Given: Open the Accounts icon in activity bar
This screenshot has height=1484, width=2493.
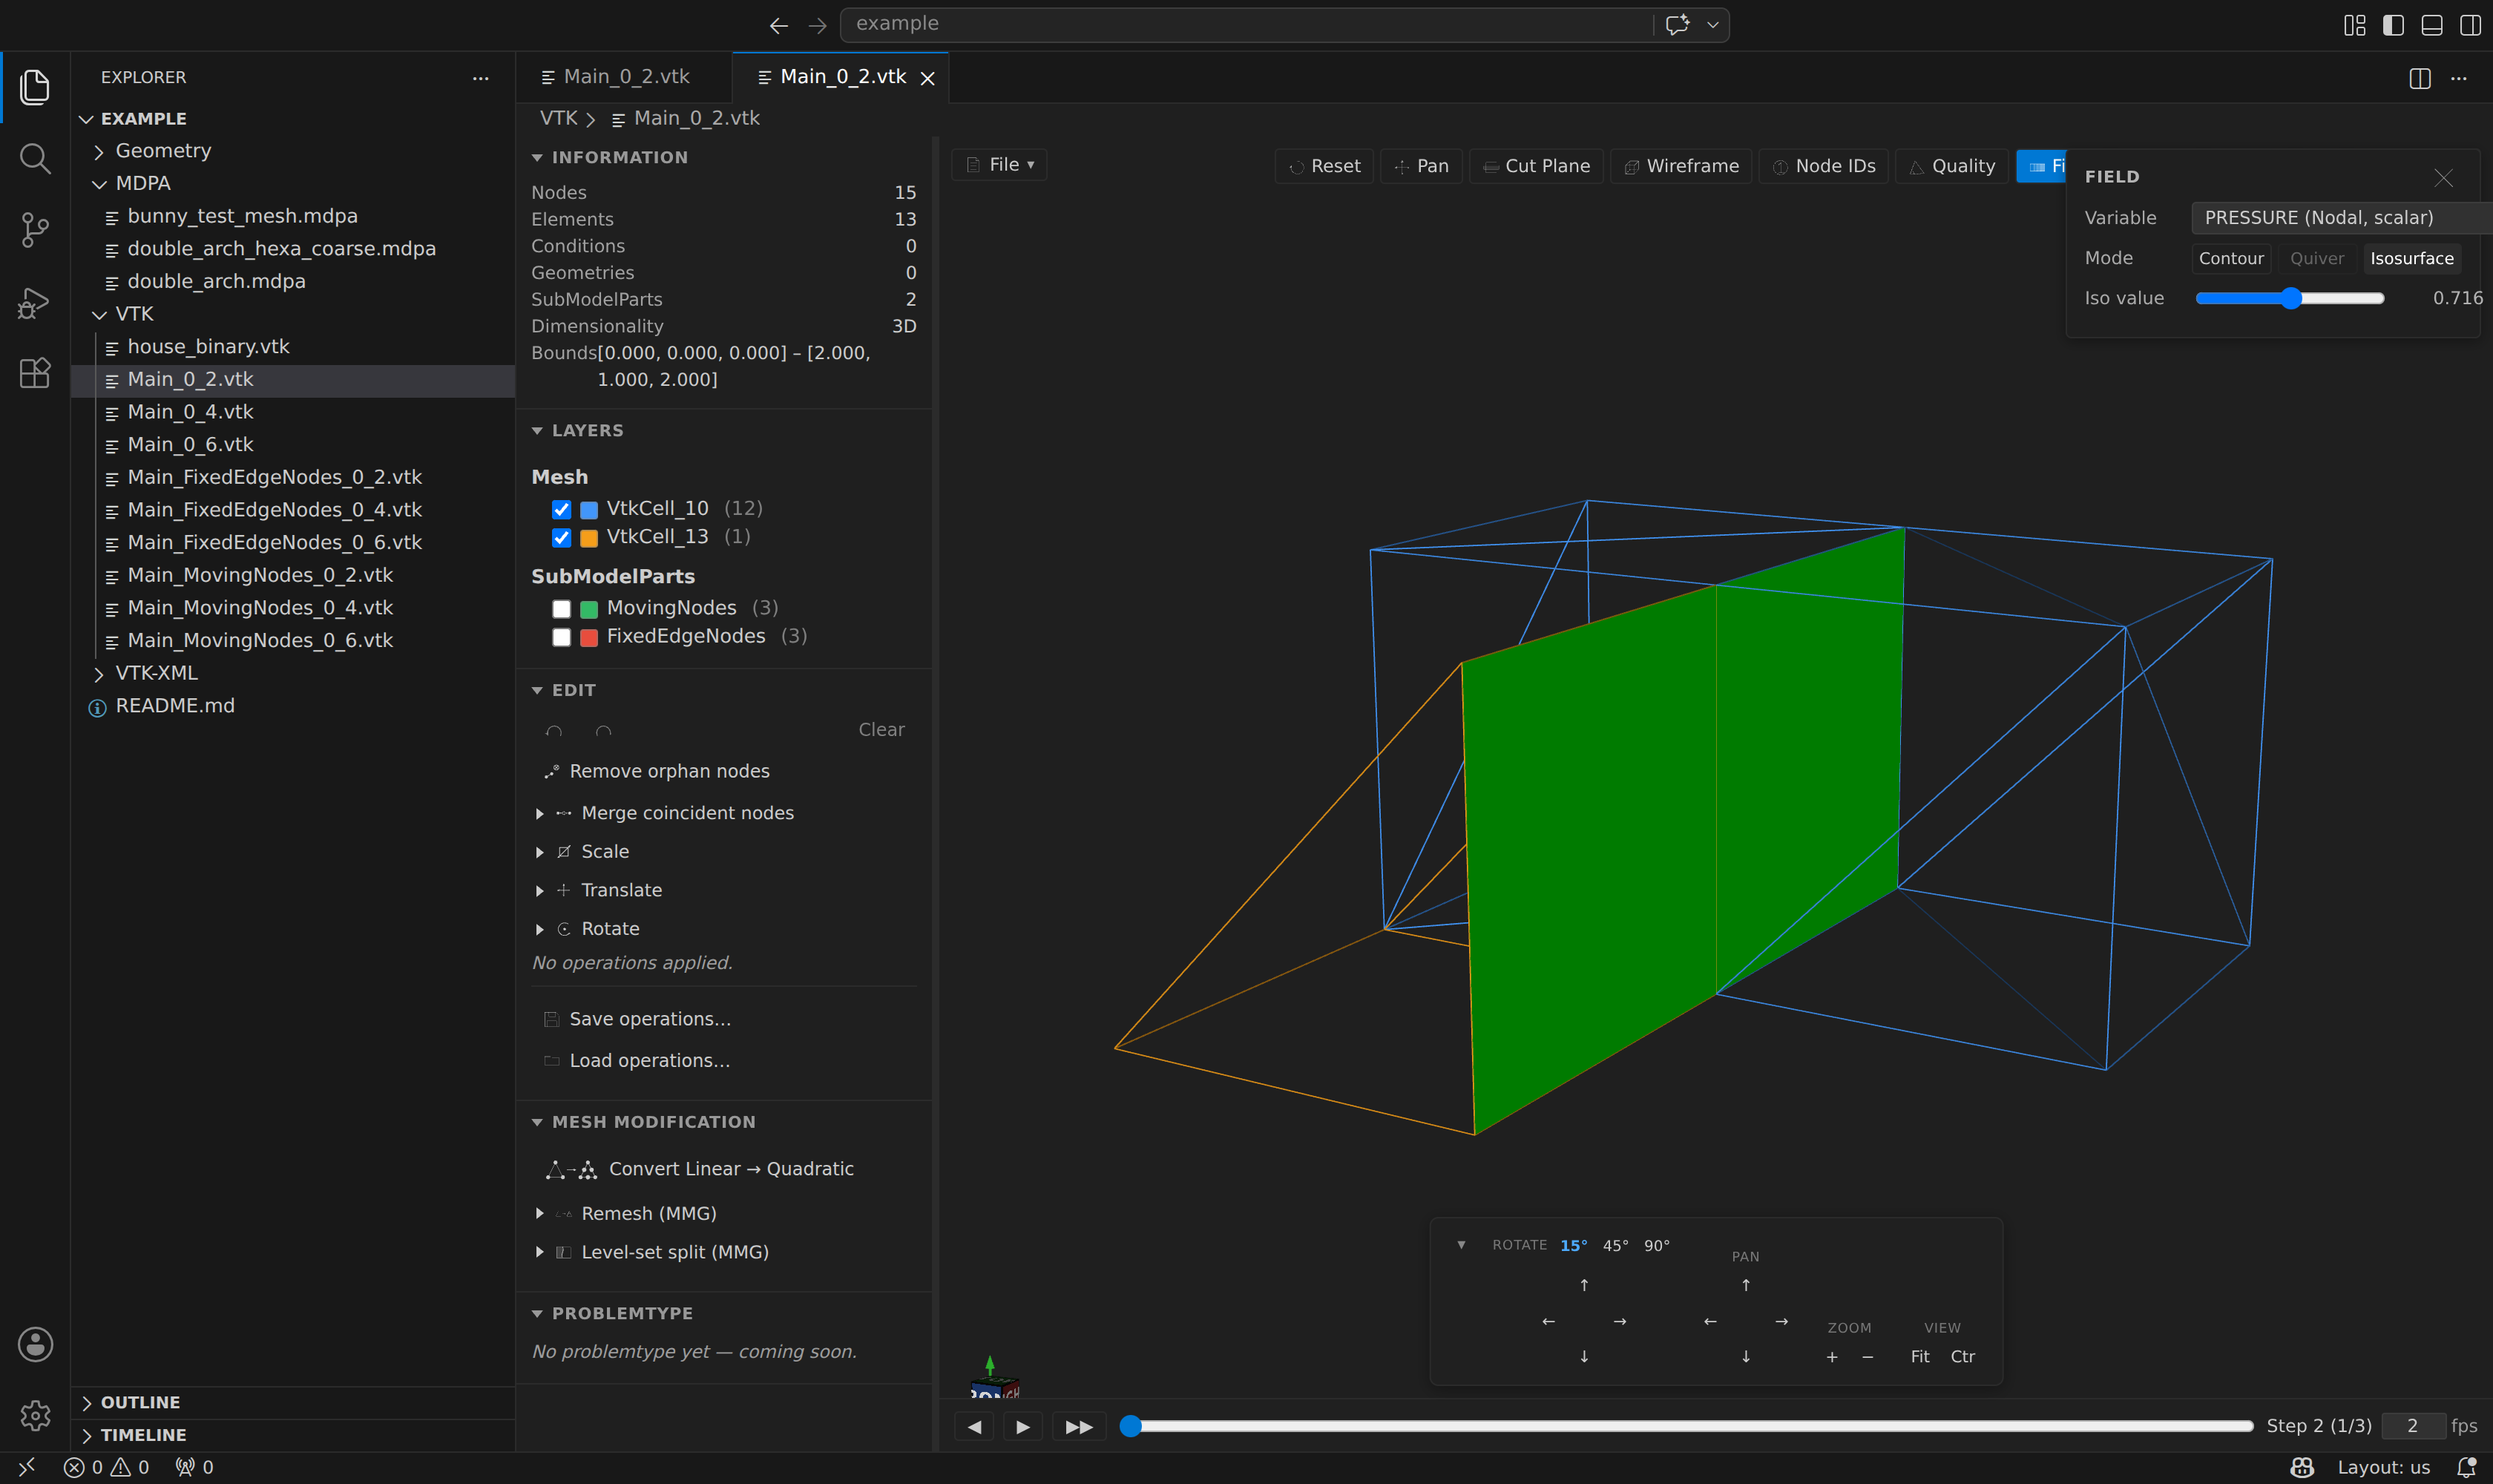Looking at the screenshot, I should [x=35, y=1344].
